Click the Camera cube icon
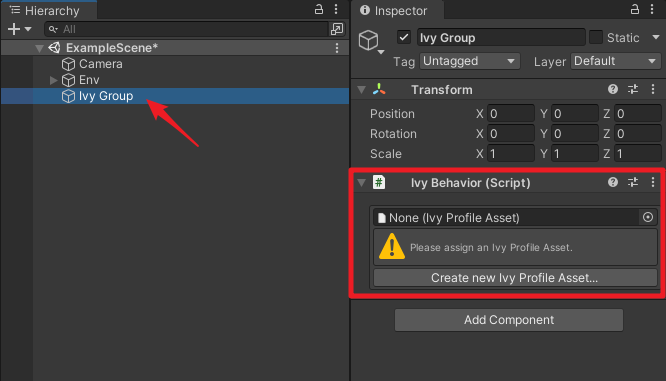Image resolution: width=666 pixels, height=381 pixels. [x=68, y=64]
